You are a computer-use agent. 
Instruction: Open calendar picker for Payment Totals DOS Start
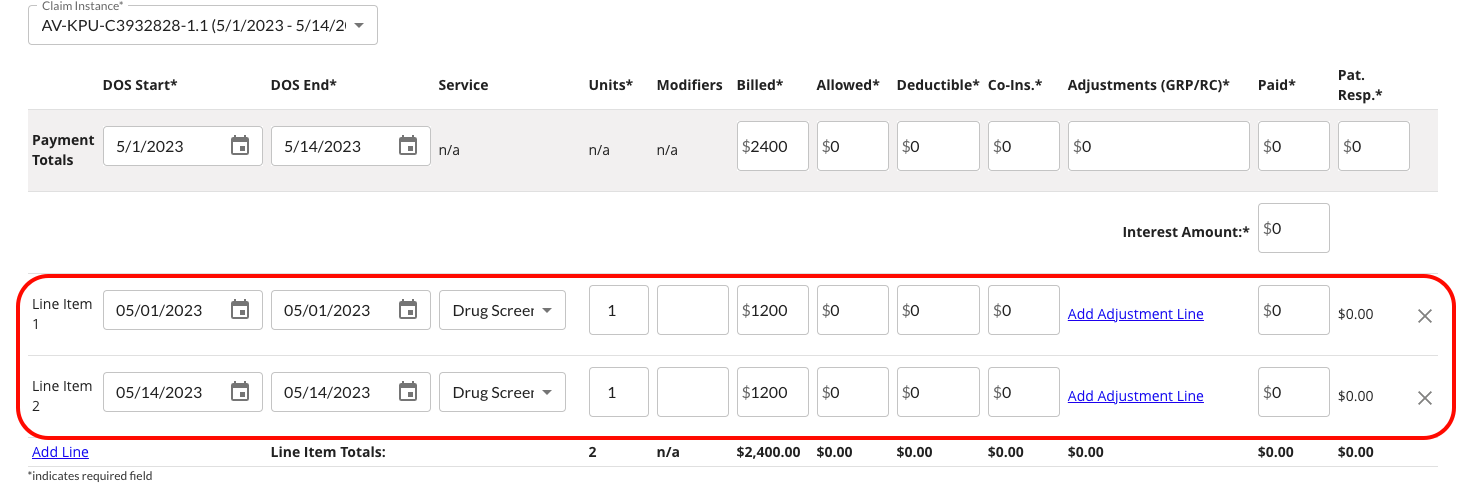click(240, 146)
